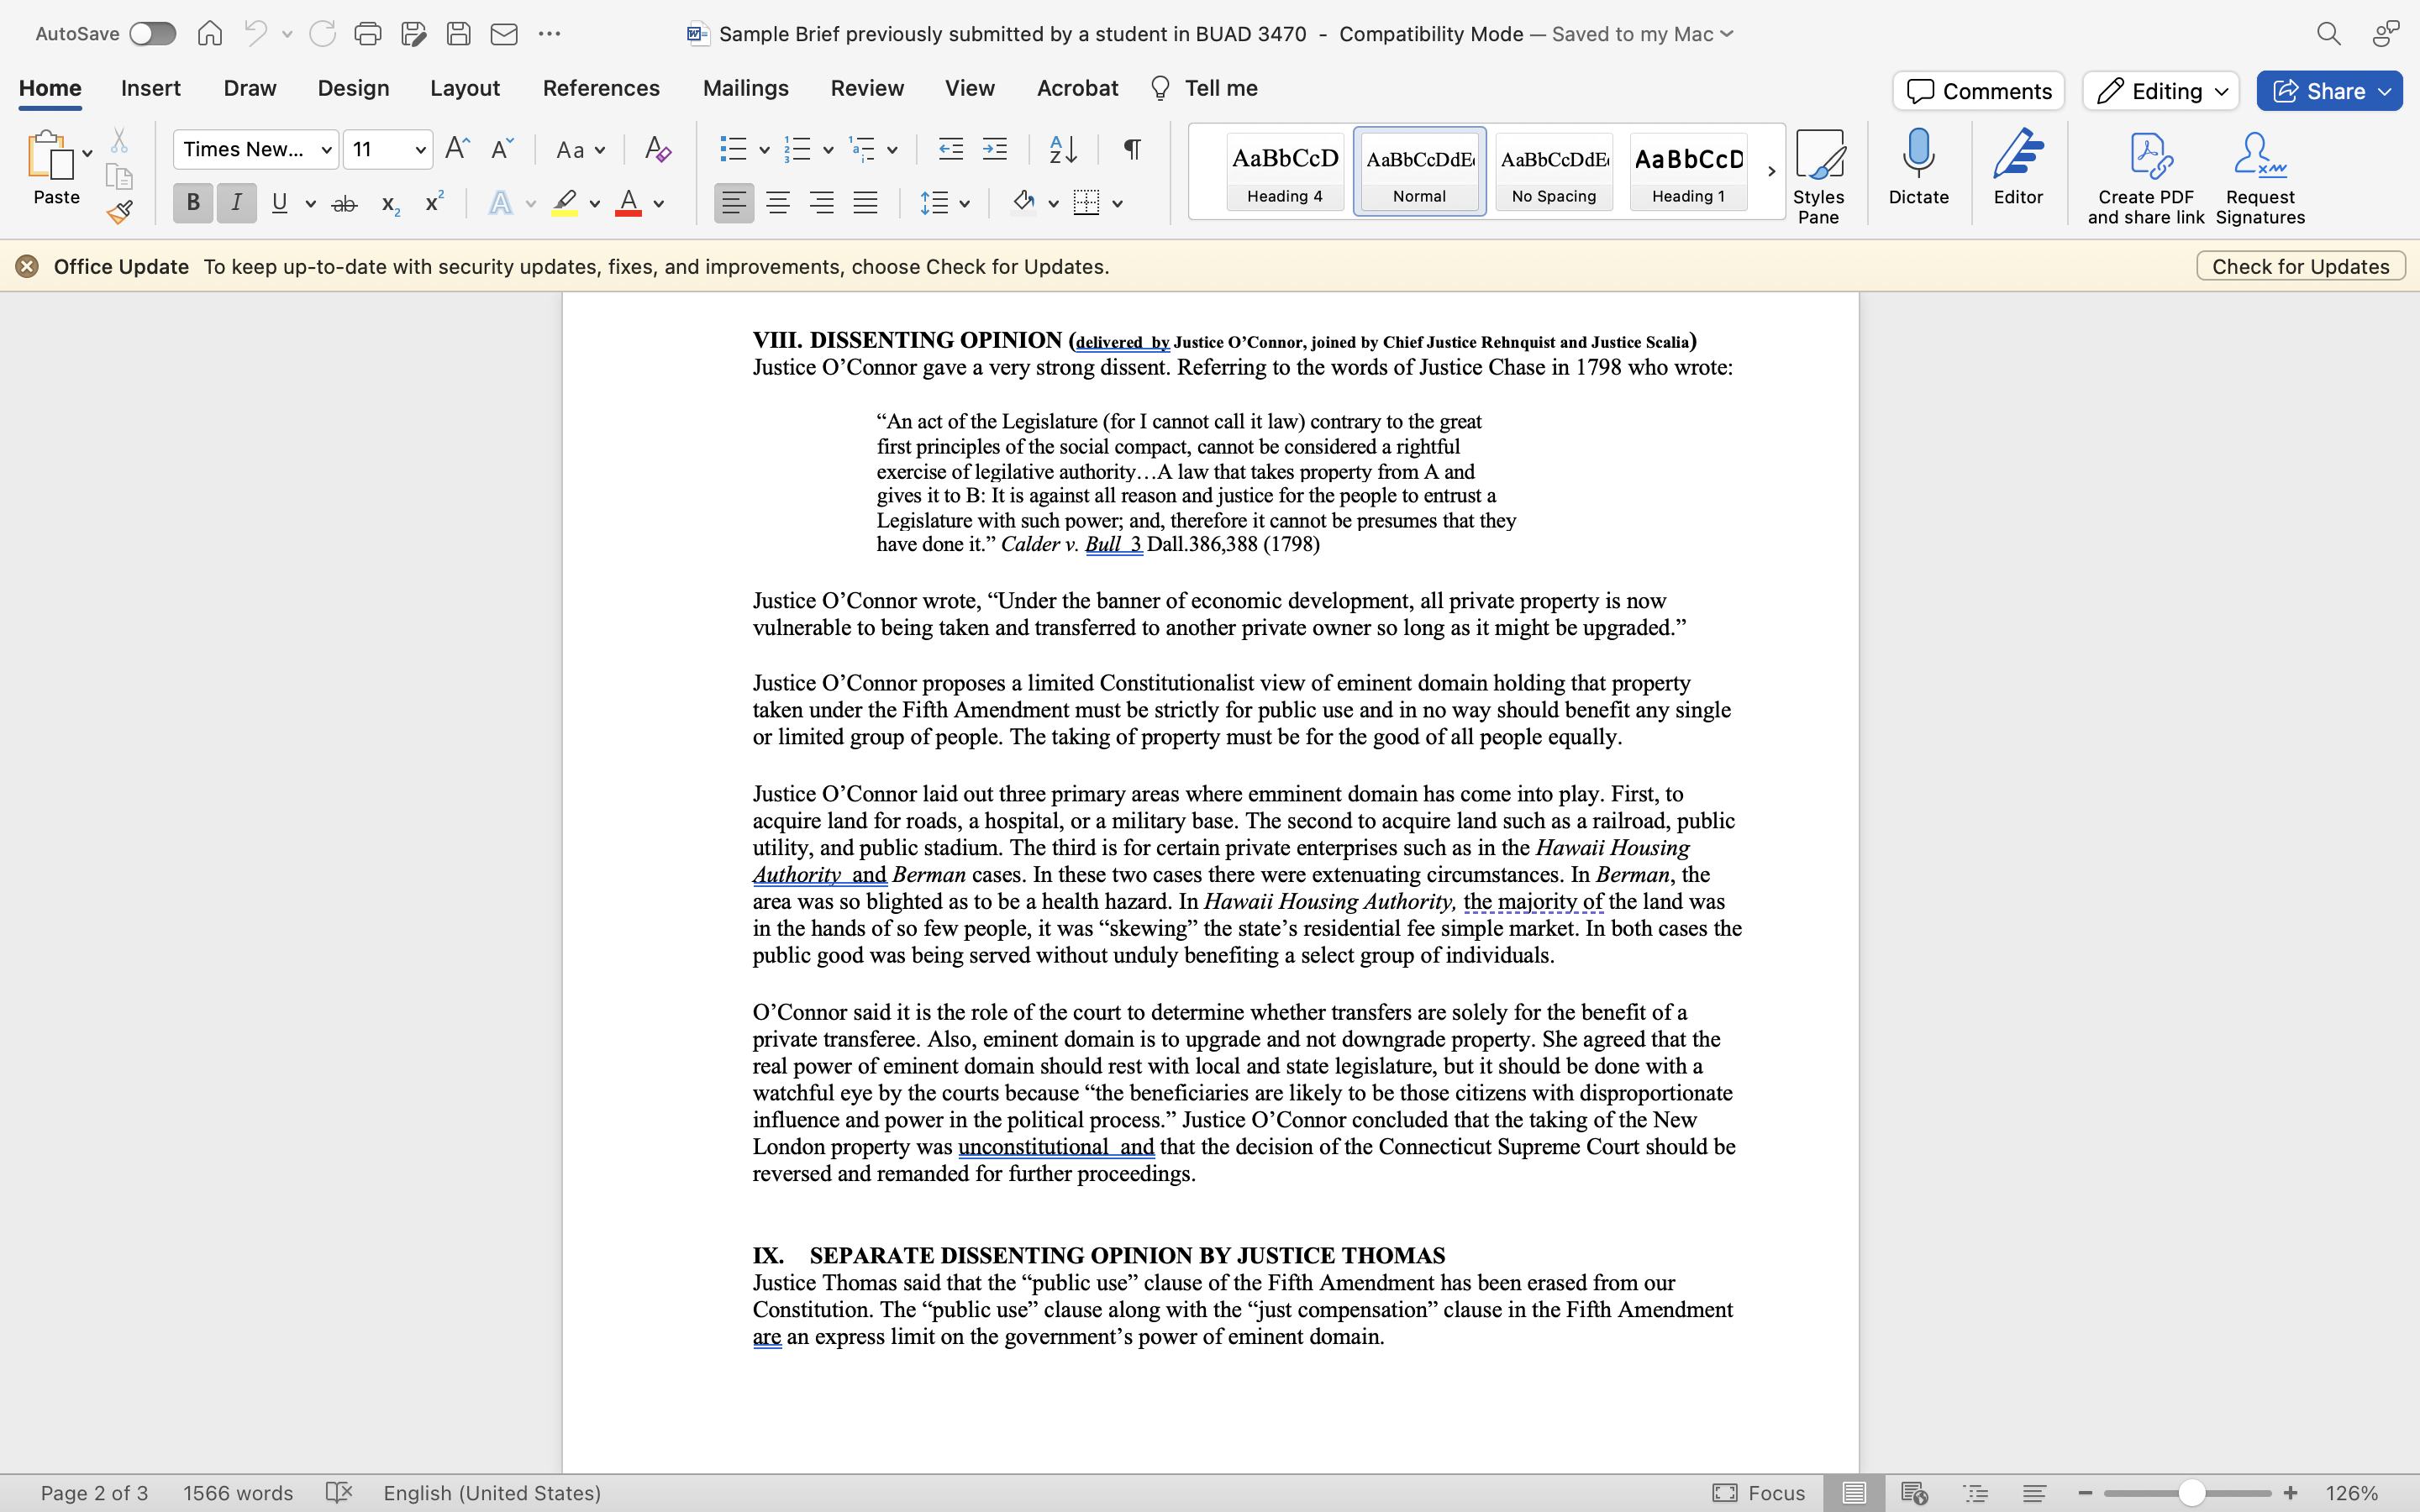Click Check for Updates
2420x1512 pixels.
tap(2300, 266)
